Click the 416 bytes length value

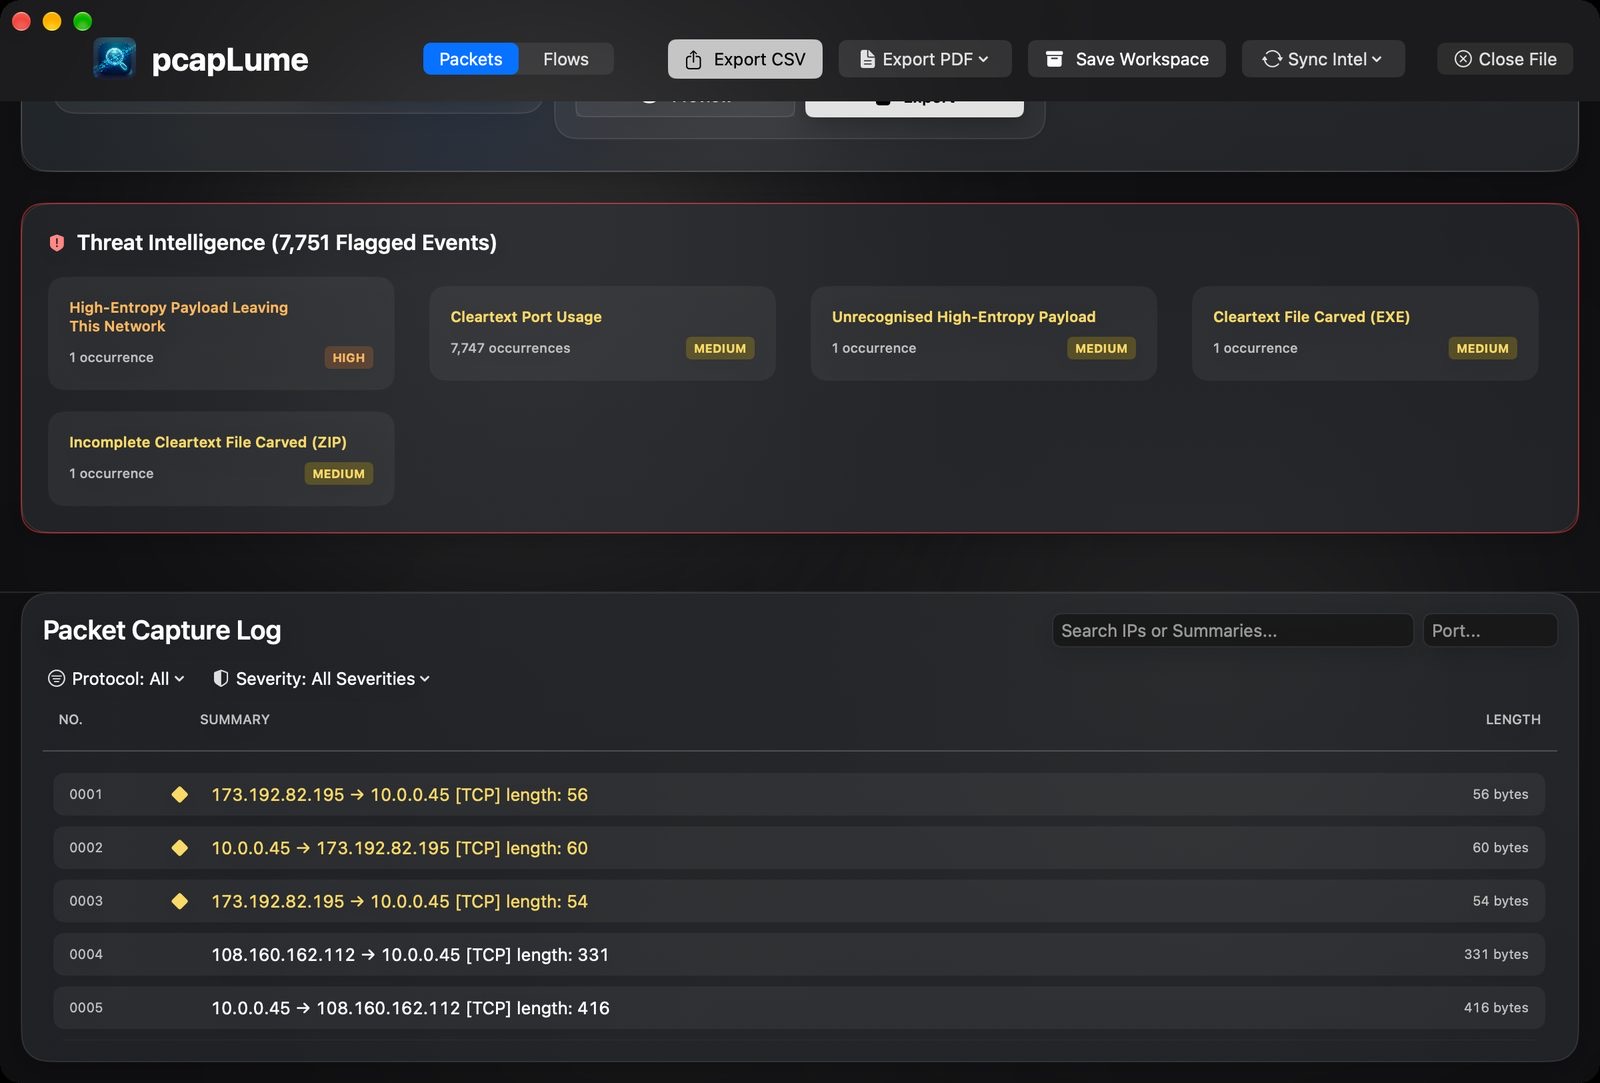tap(1496, 1008)
